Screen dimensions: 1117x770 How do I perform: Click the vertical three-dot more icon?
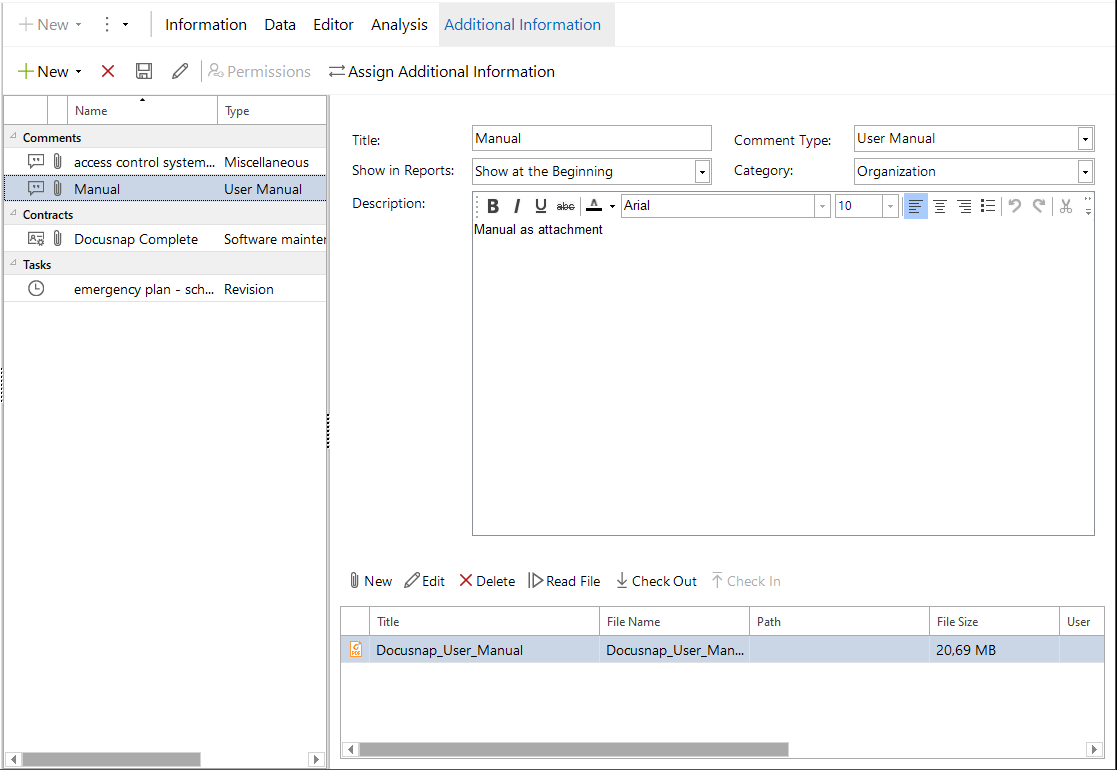107,24
